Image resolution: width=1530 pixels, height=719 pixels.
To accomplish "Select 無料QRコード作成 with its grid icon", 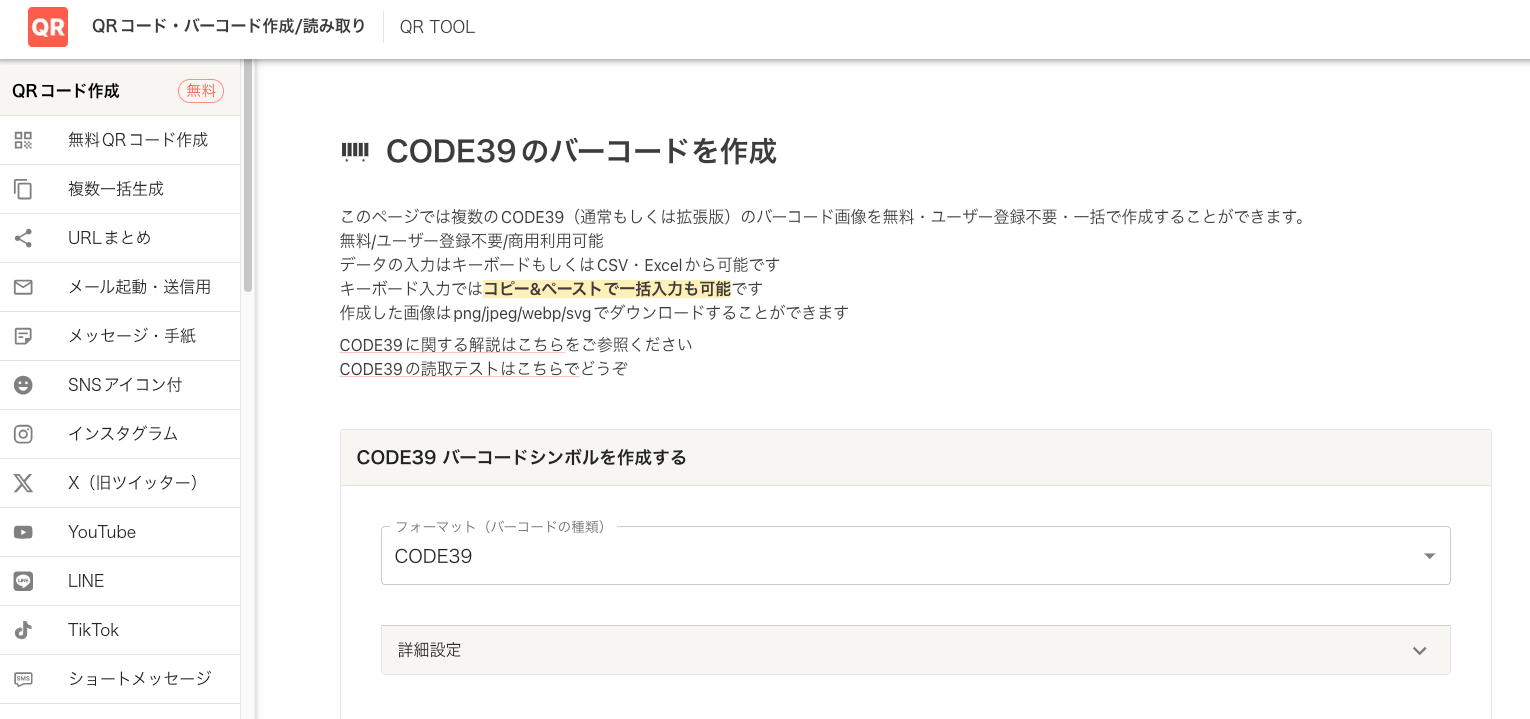I will [x=22, y=140].
